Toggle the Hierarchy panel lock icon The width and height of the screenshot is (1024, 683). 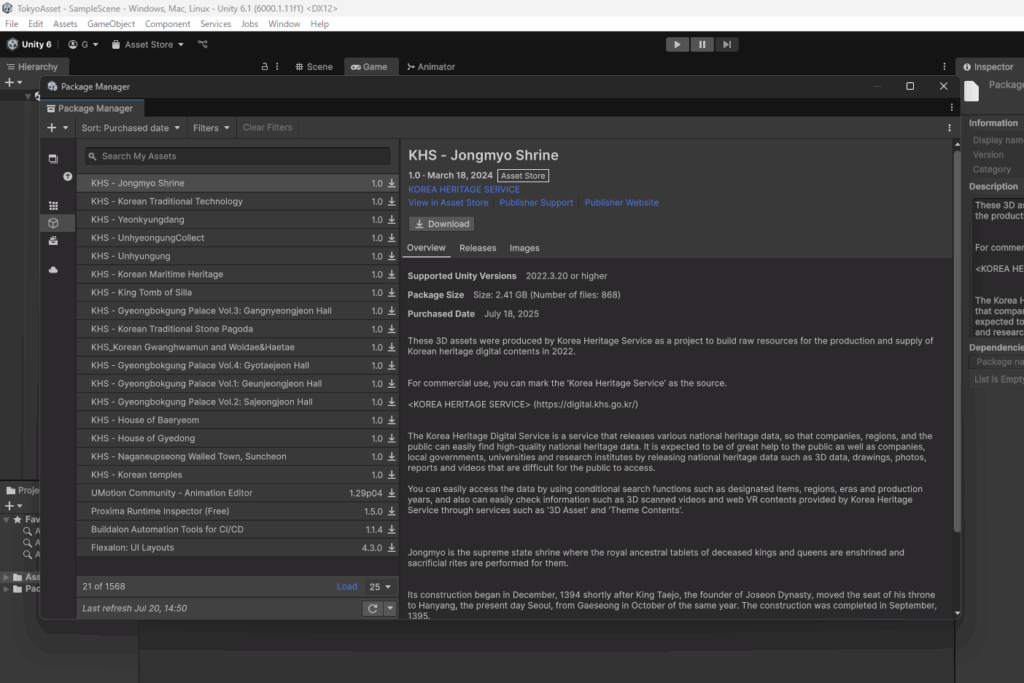(x=264, y=67)
